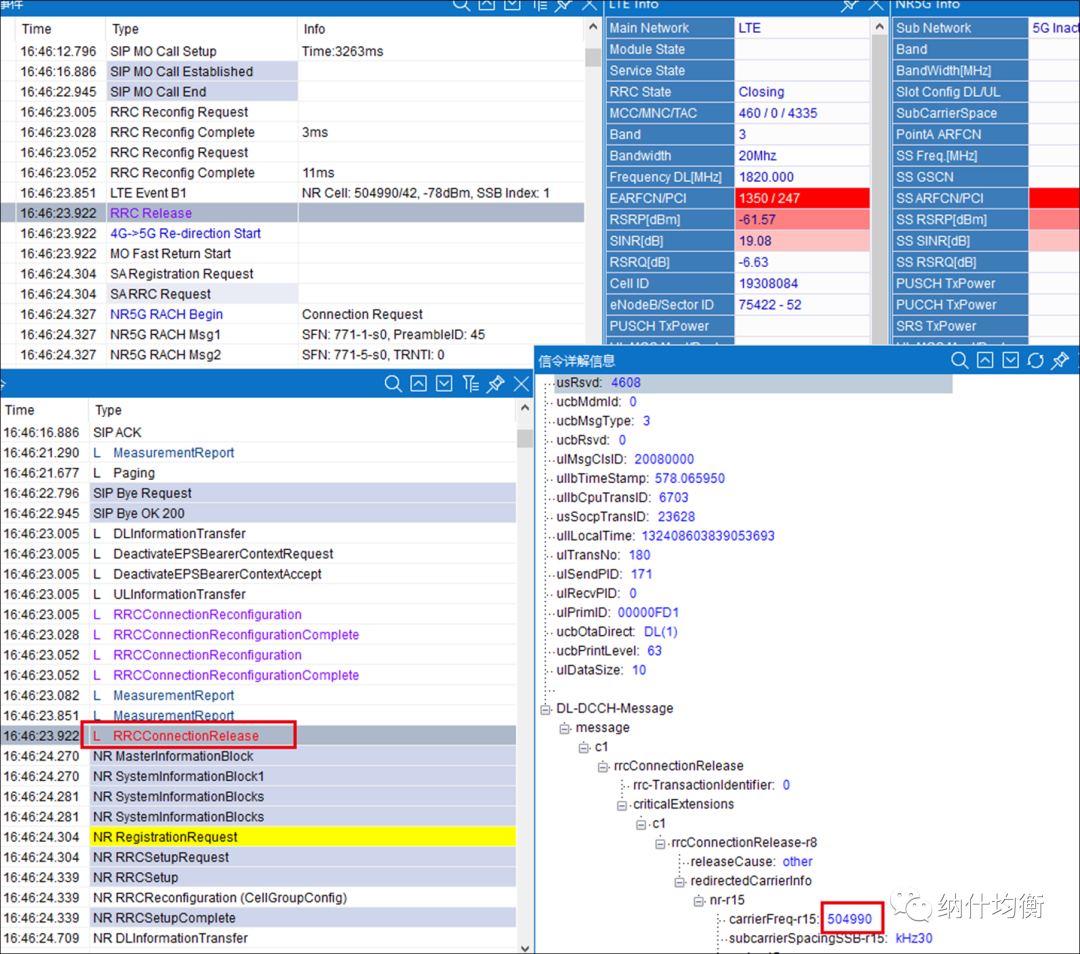Open search in the signaling message list panel
The image size is (1080, 954).
click(393, 384)
